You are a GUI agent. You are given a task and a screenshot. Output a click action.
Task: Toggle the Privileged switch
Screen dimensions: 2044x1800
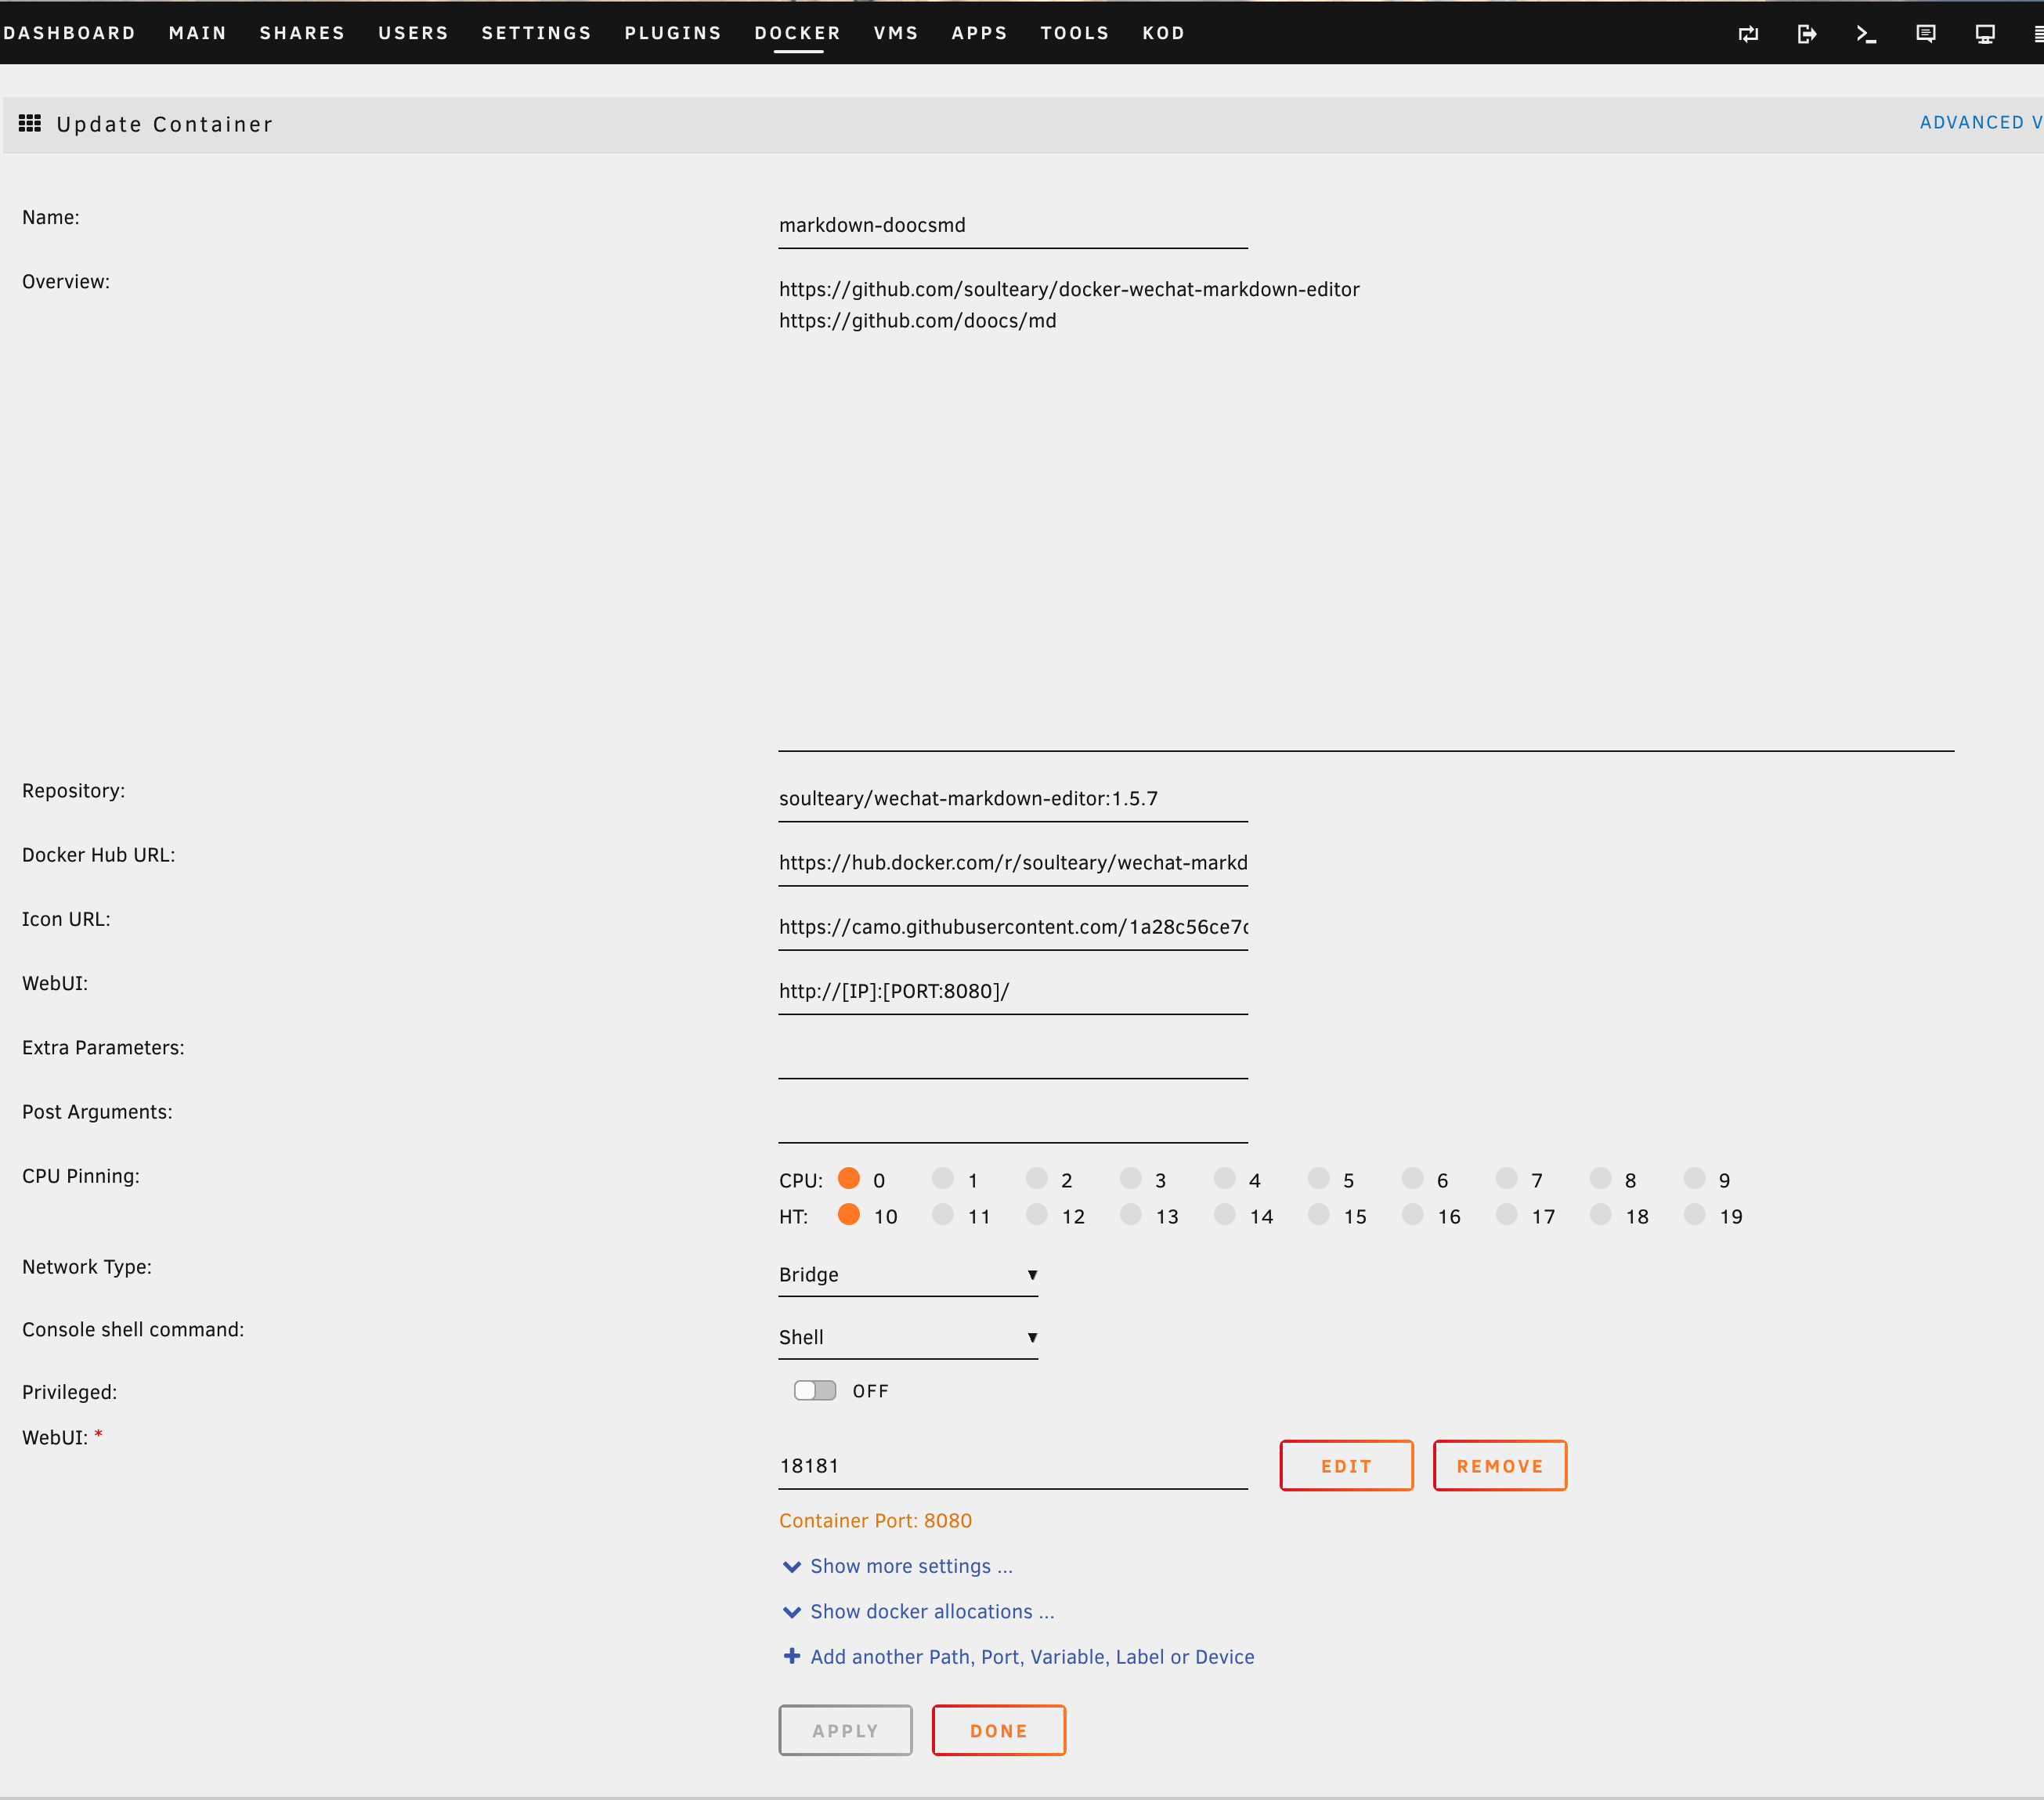pyautogui.click(x=815, y=1391)
